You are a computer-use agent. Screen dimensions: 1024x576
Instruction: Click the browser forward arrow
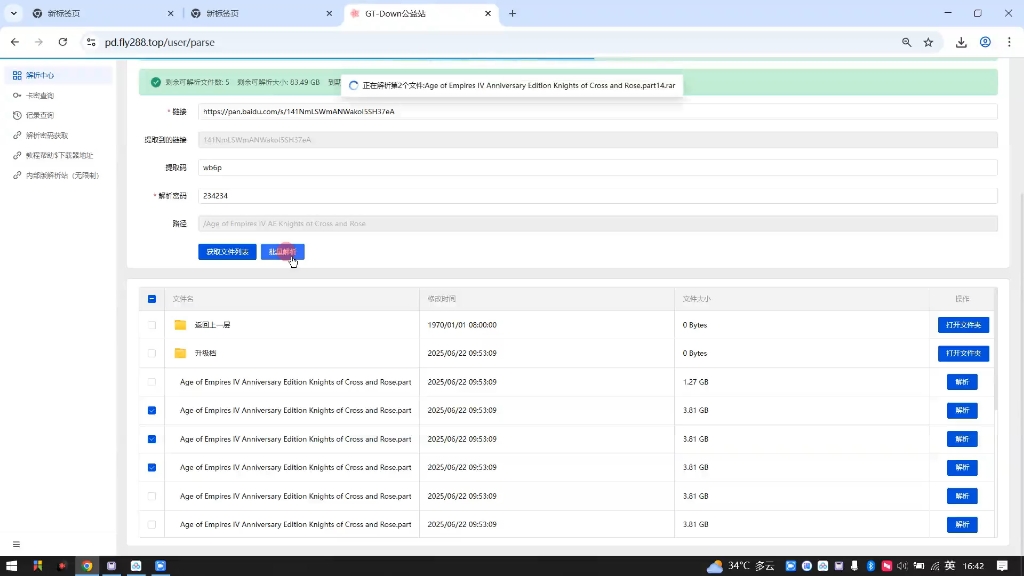click(x=39, y=42)
